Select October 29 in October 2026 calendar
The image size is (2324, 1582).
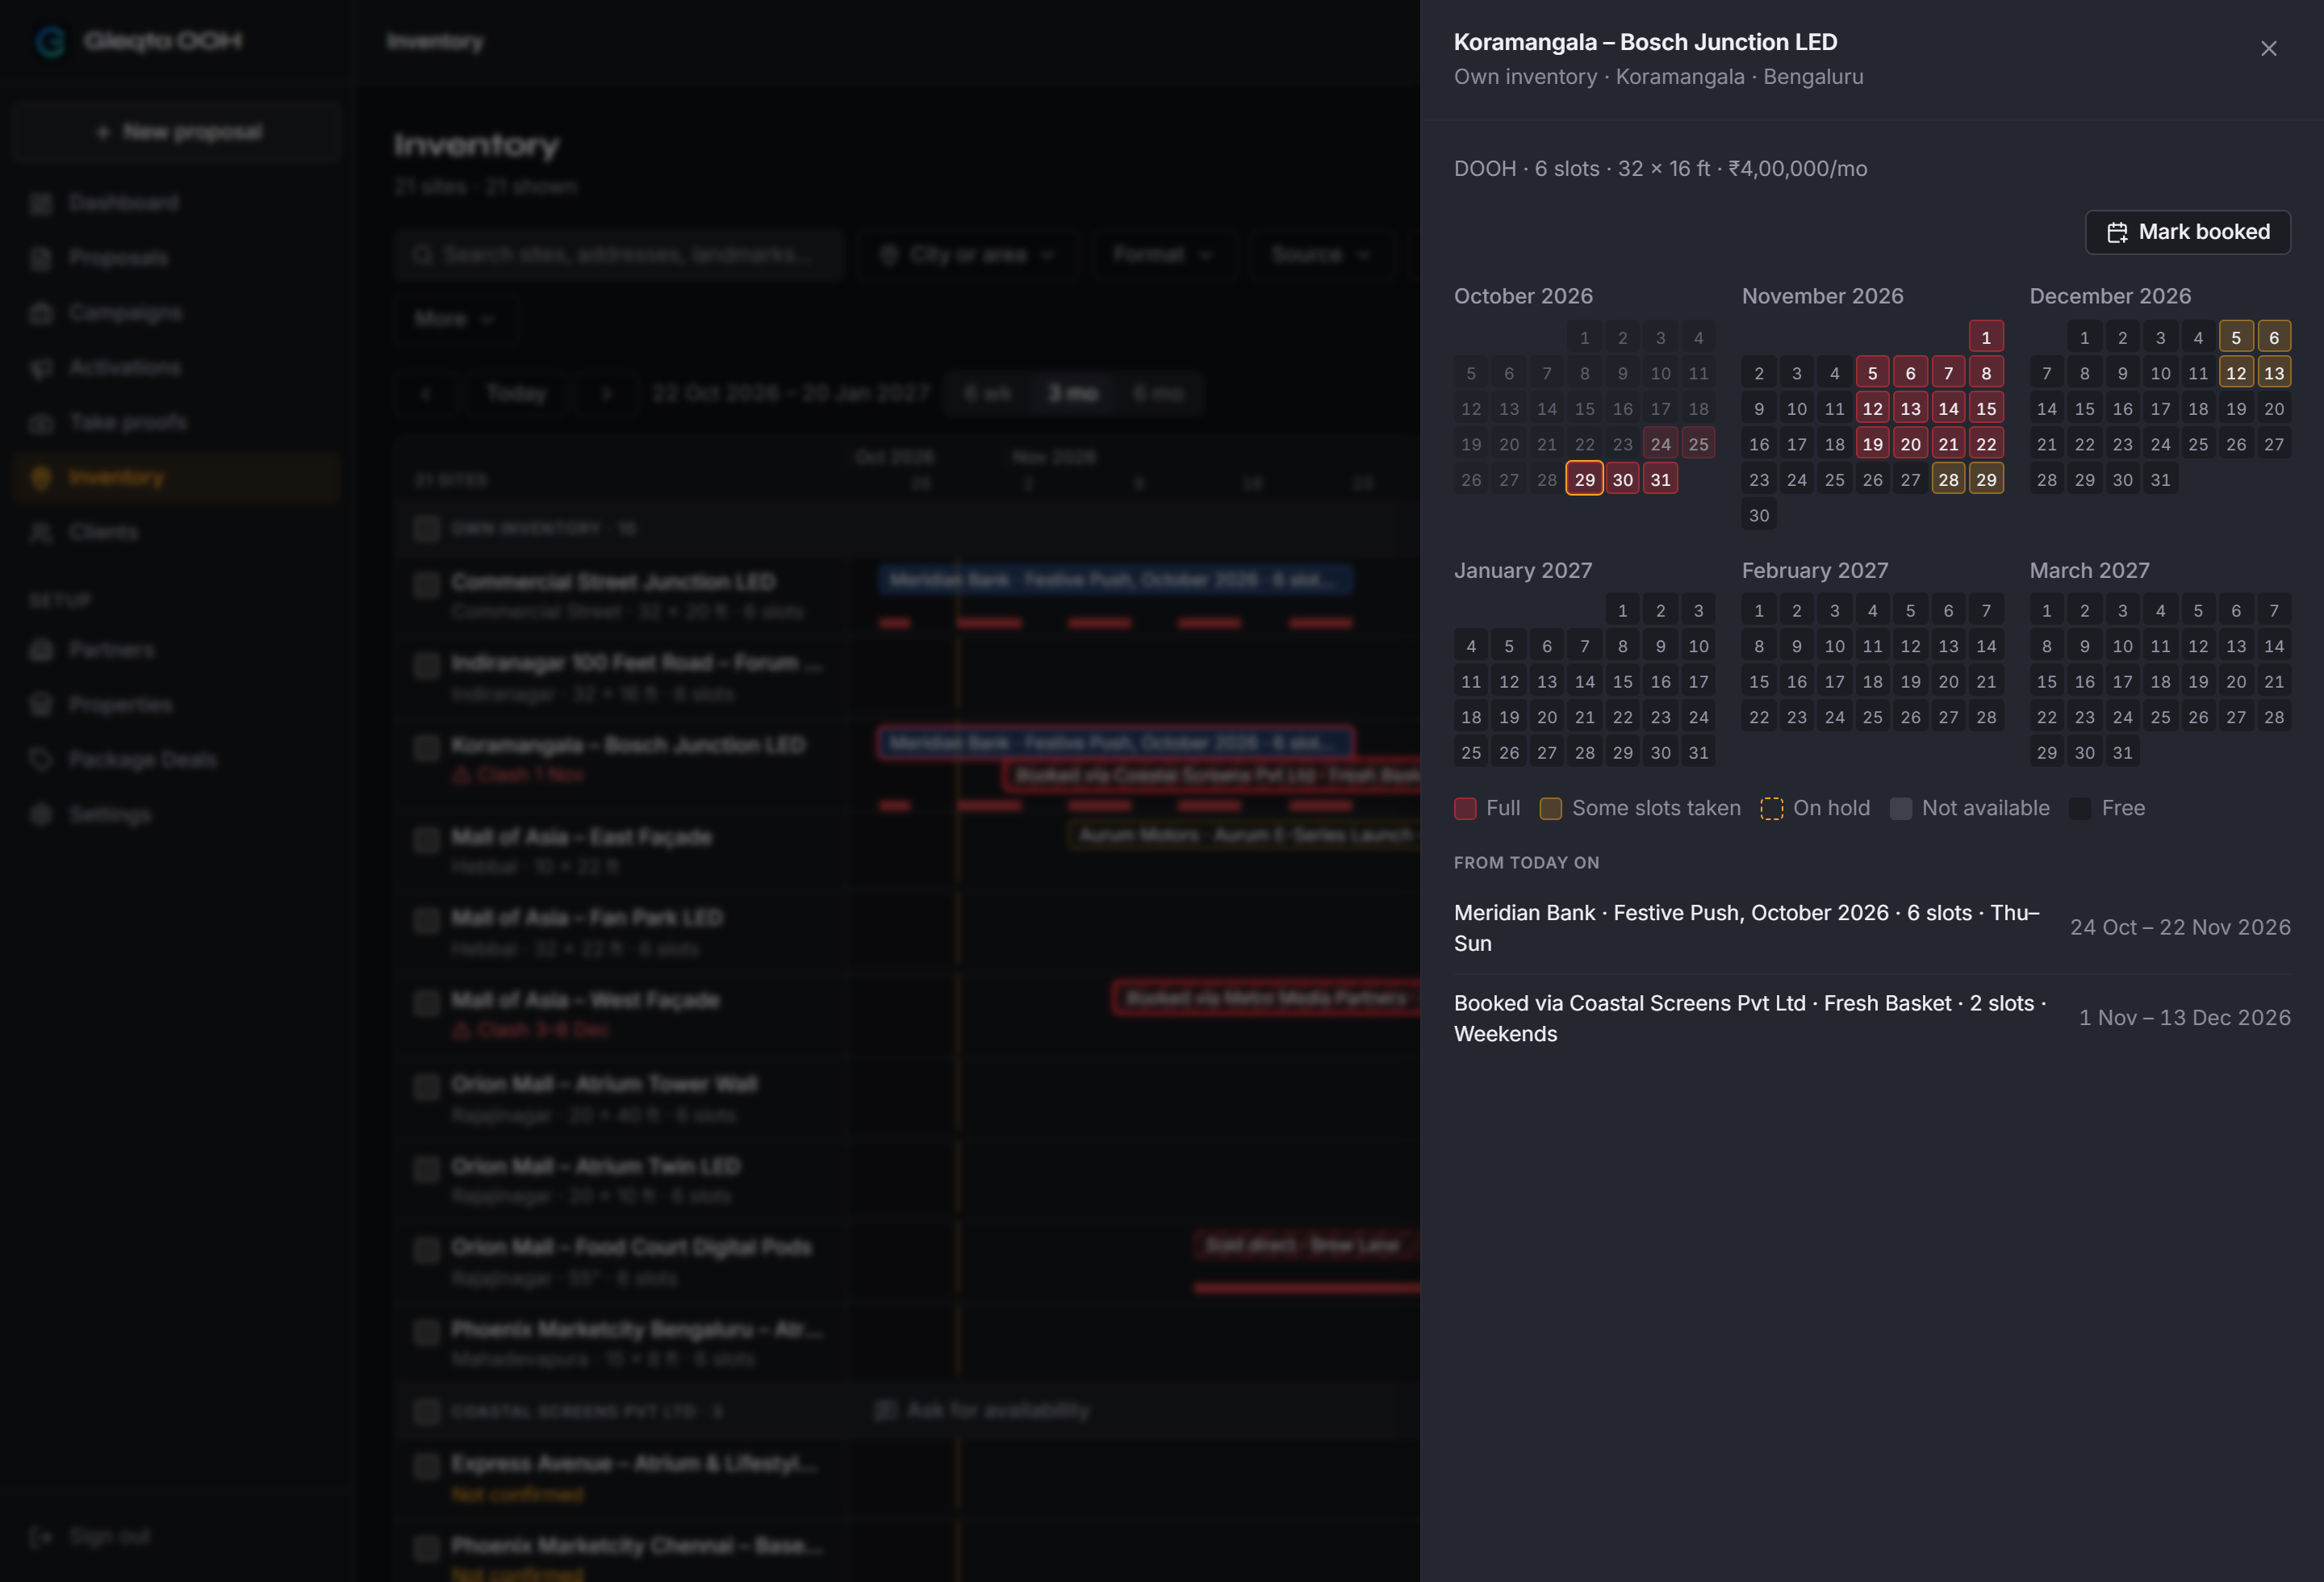(1584, 479)
